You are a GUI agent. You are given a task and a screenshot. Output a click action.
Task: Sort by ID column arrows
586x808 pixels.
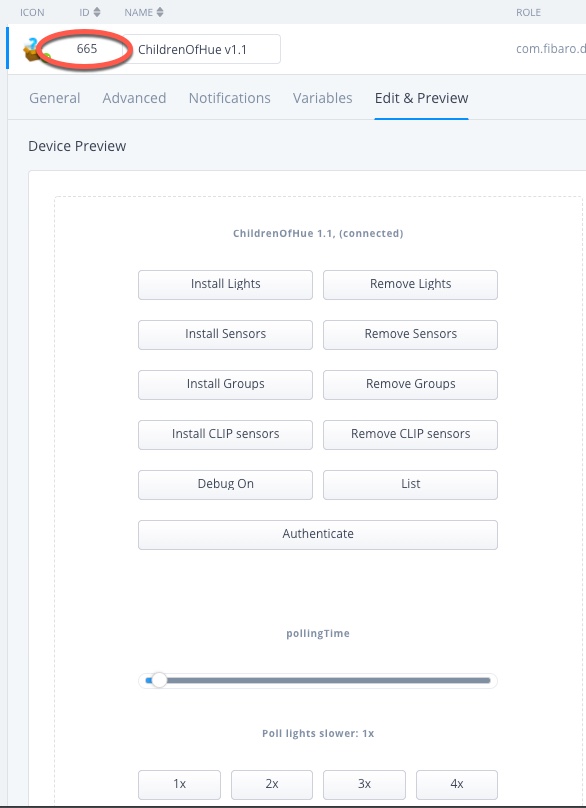(97, 12)
